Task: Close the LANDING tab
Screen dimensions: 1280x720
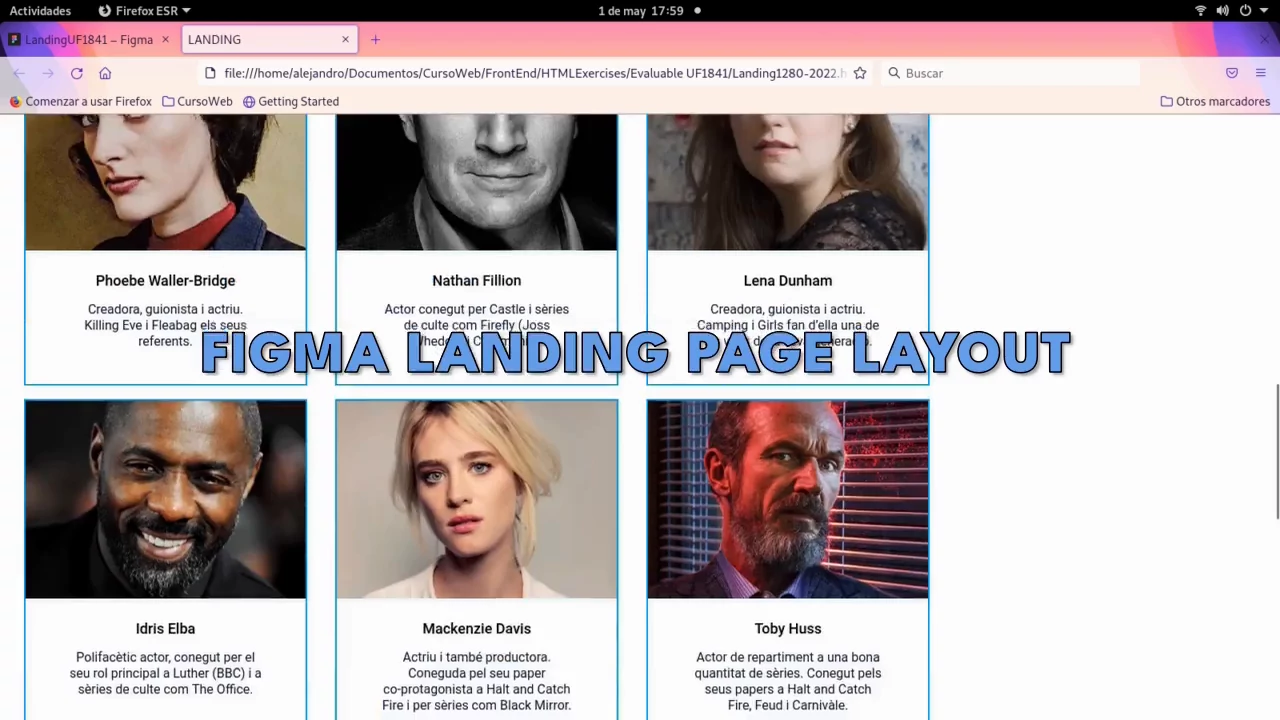Action: pyautogui.click(x=345, y=40)
